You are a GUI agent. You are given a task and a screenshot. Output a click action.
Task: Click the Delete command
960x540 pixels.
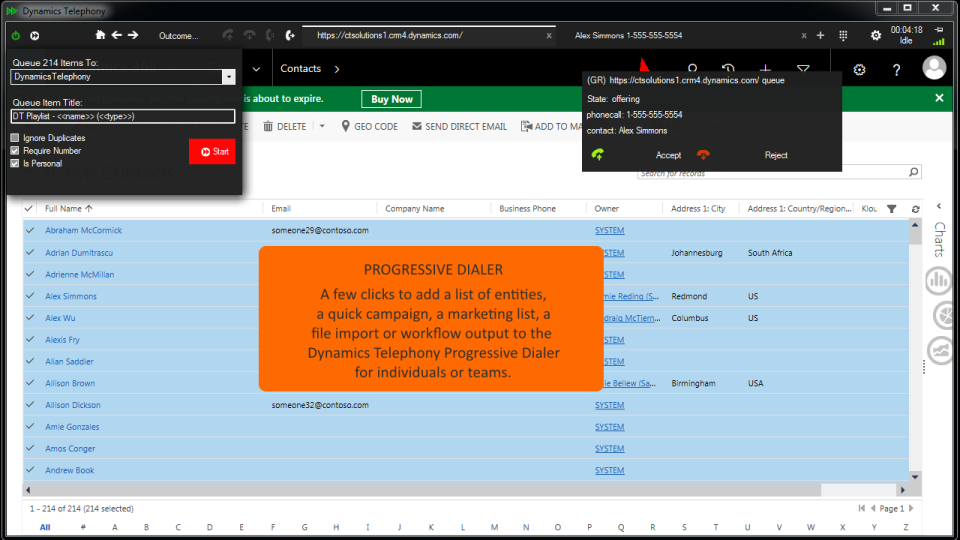click(285, 126)
